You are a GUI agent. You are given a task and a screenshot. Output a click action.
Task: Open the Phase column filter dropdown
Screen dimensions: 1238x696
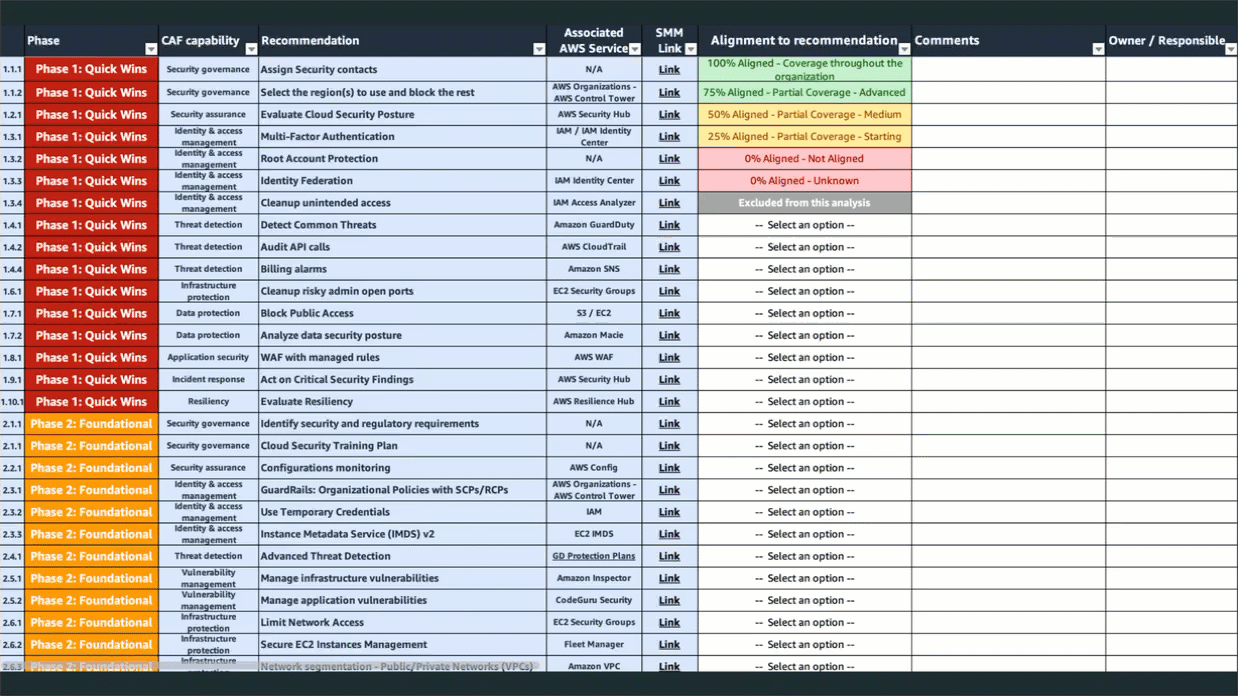coord(151,49)
